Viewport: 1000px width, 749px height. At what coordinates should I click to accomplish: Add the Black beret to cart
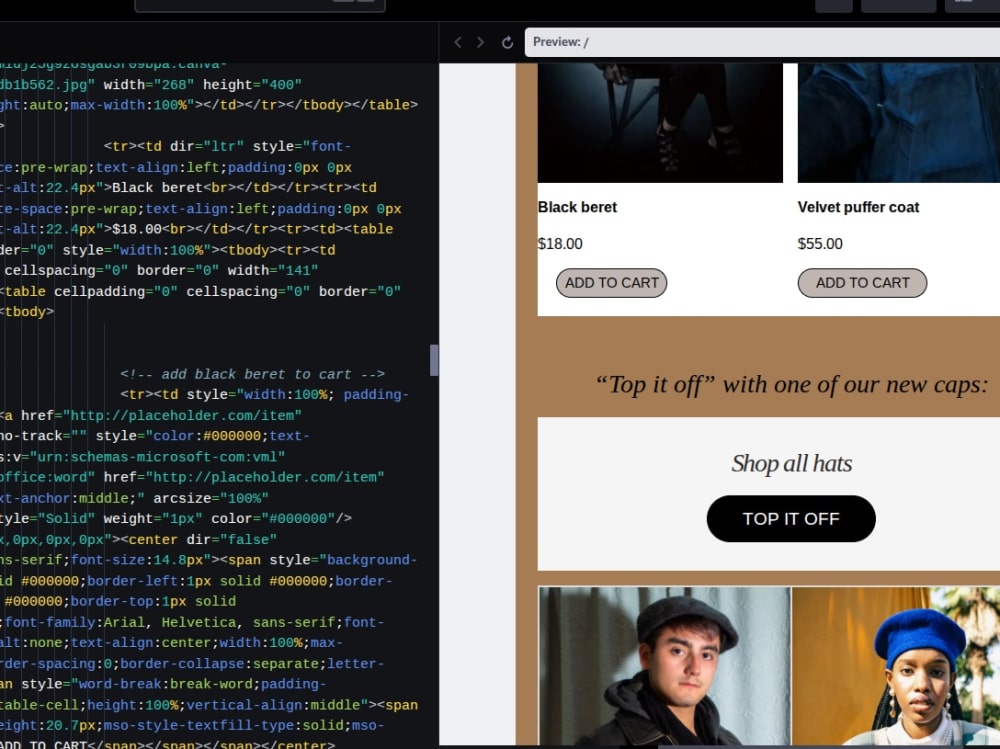[x=611, y=283]
